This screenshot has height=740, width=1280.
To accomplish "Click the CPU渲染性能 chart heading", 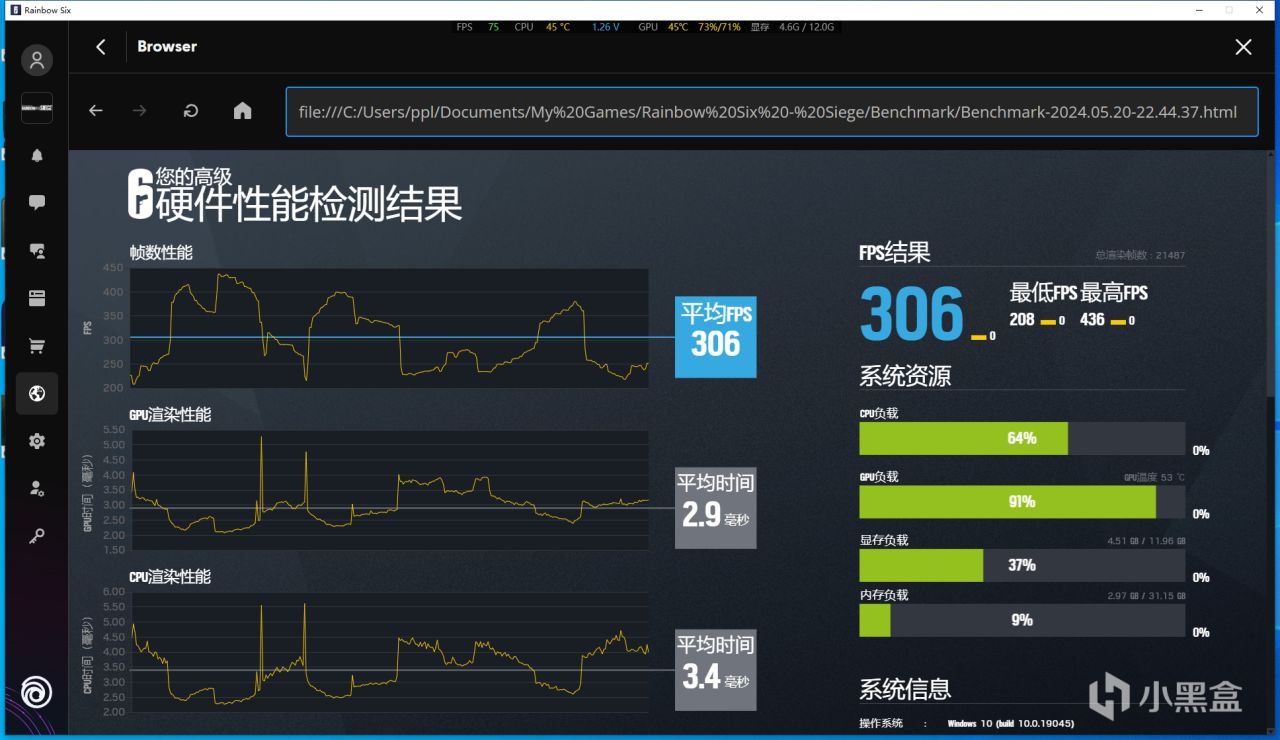I will point(170,577).
